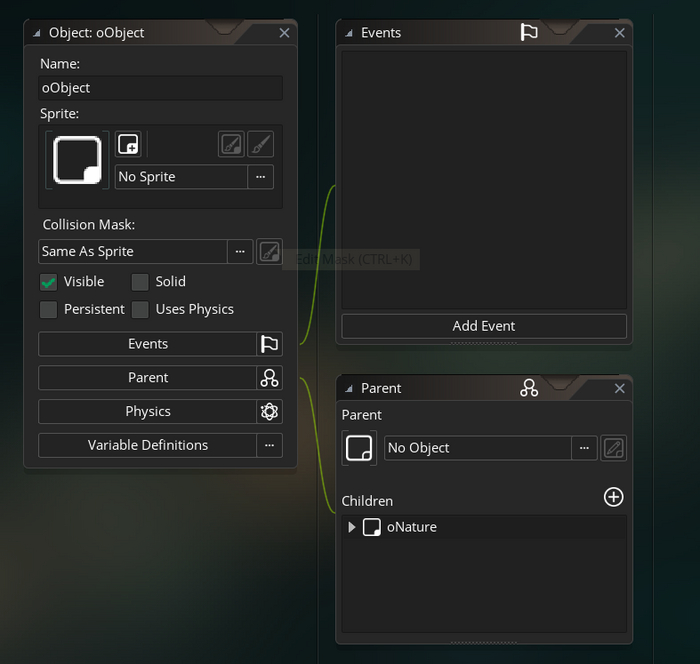This screenshot has width=700, height=664.
Task: Click the edit parent object icon
Action: pyautogui.click(x=614, y=448)
